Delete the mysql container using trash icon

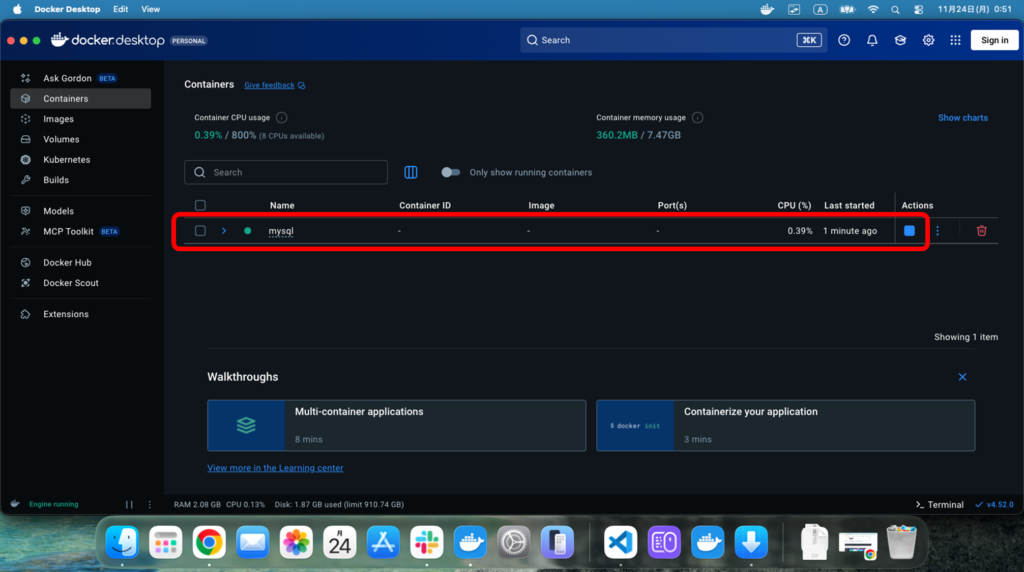(x=981, y=231)
